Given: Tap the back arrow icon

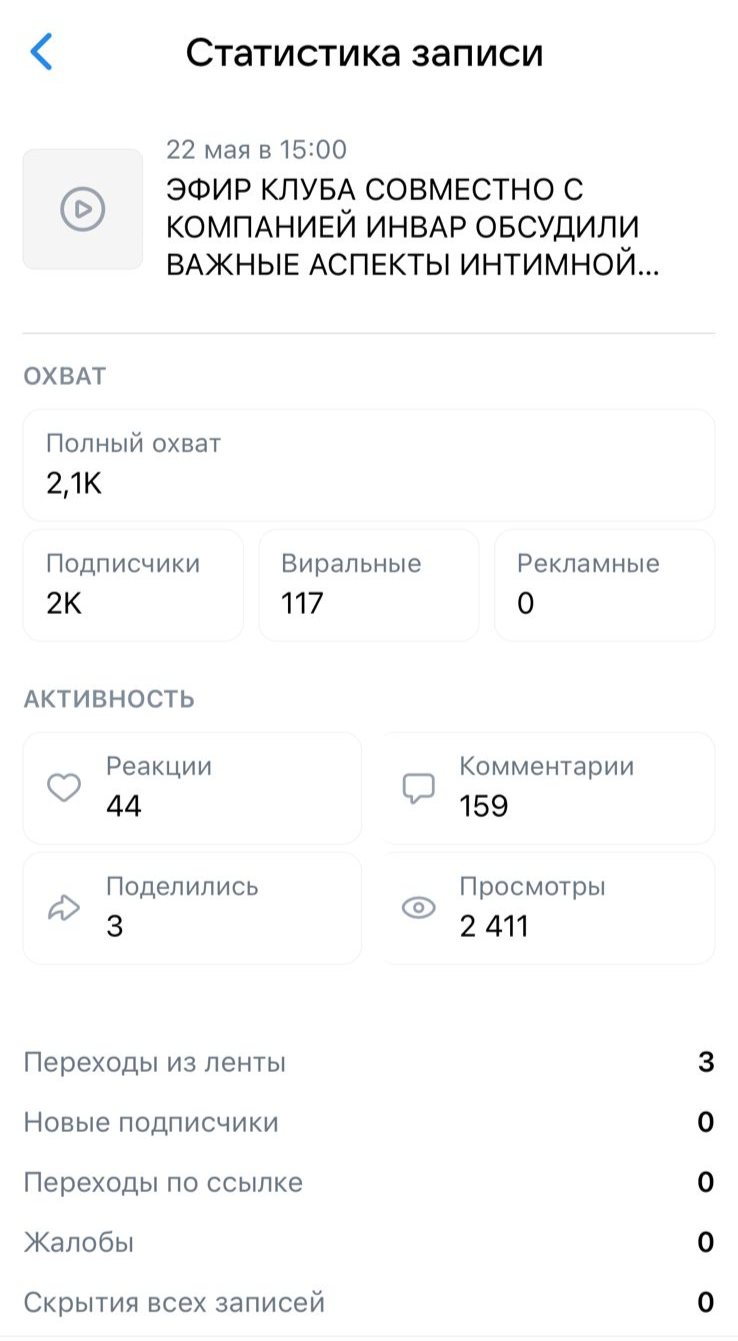Looking at the screenshot, I should [41, 52].
